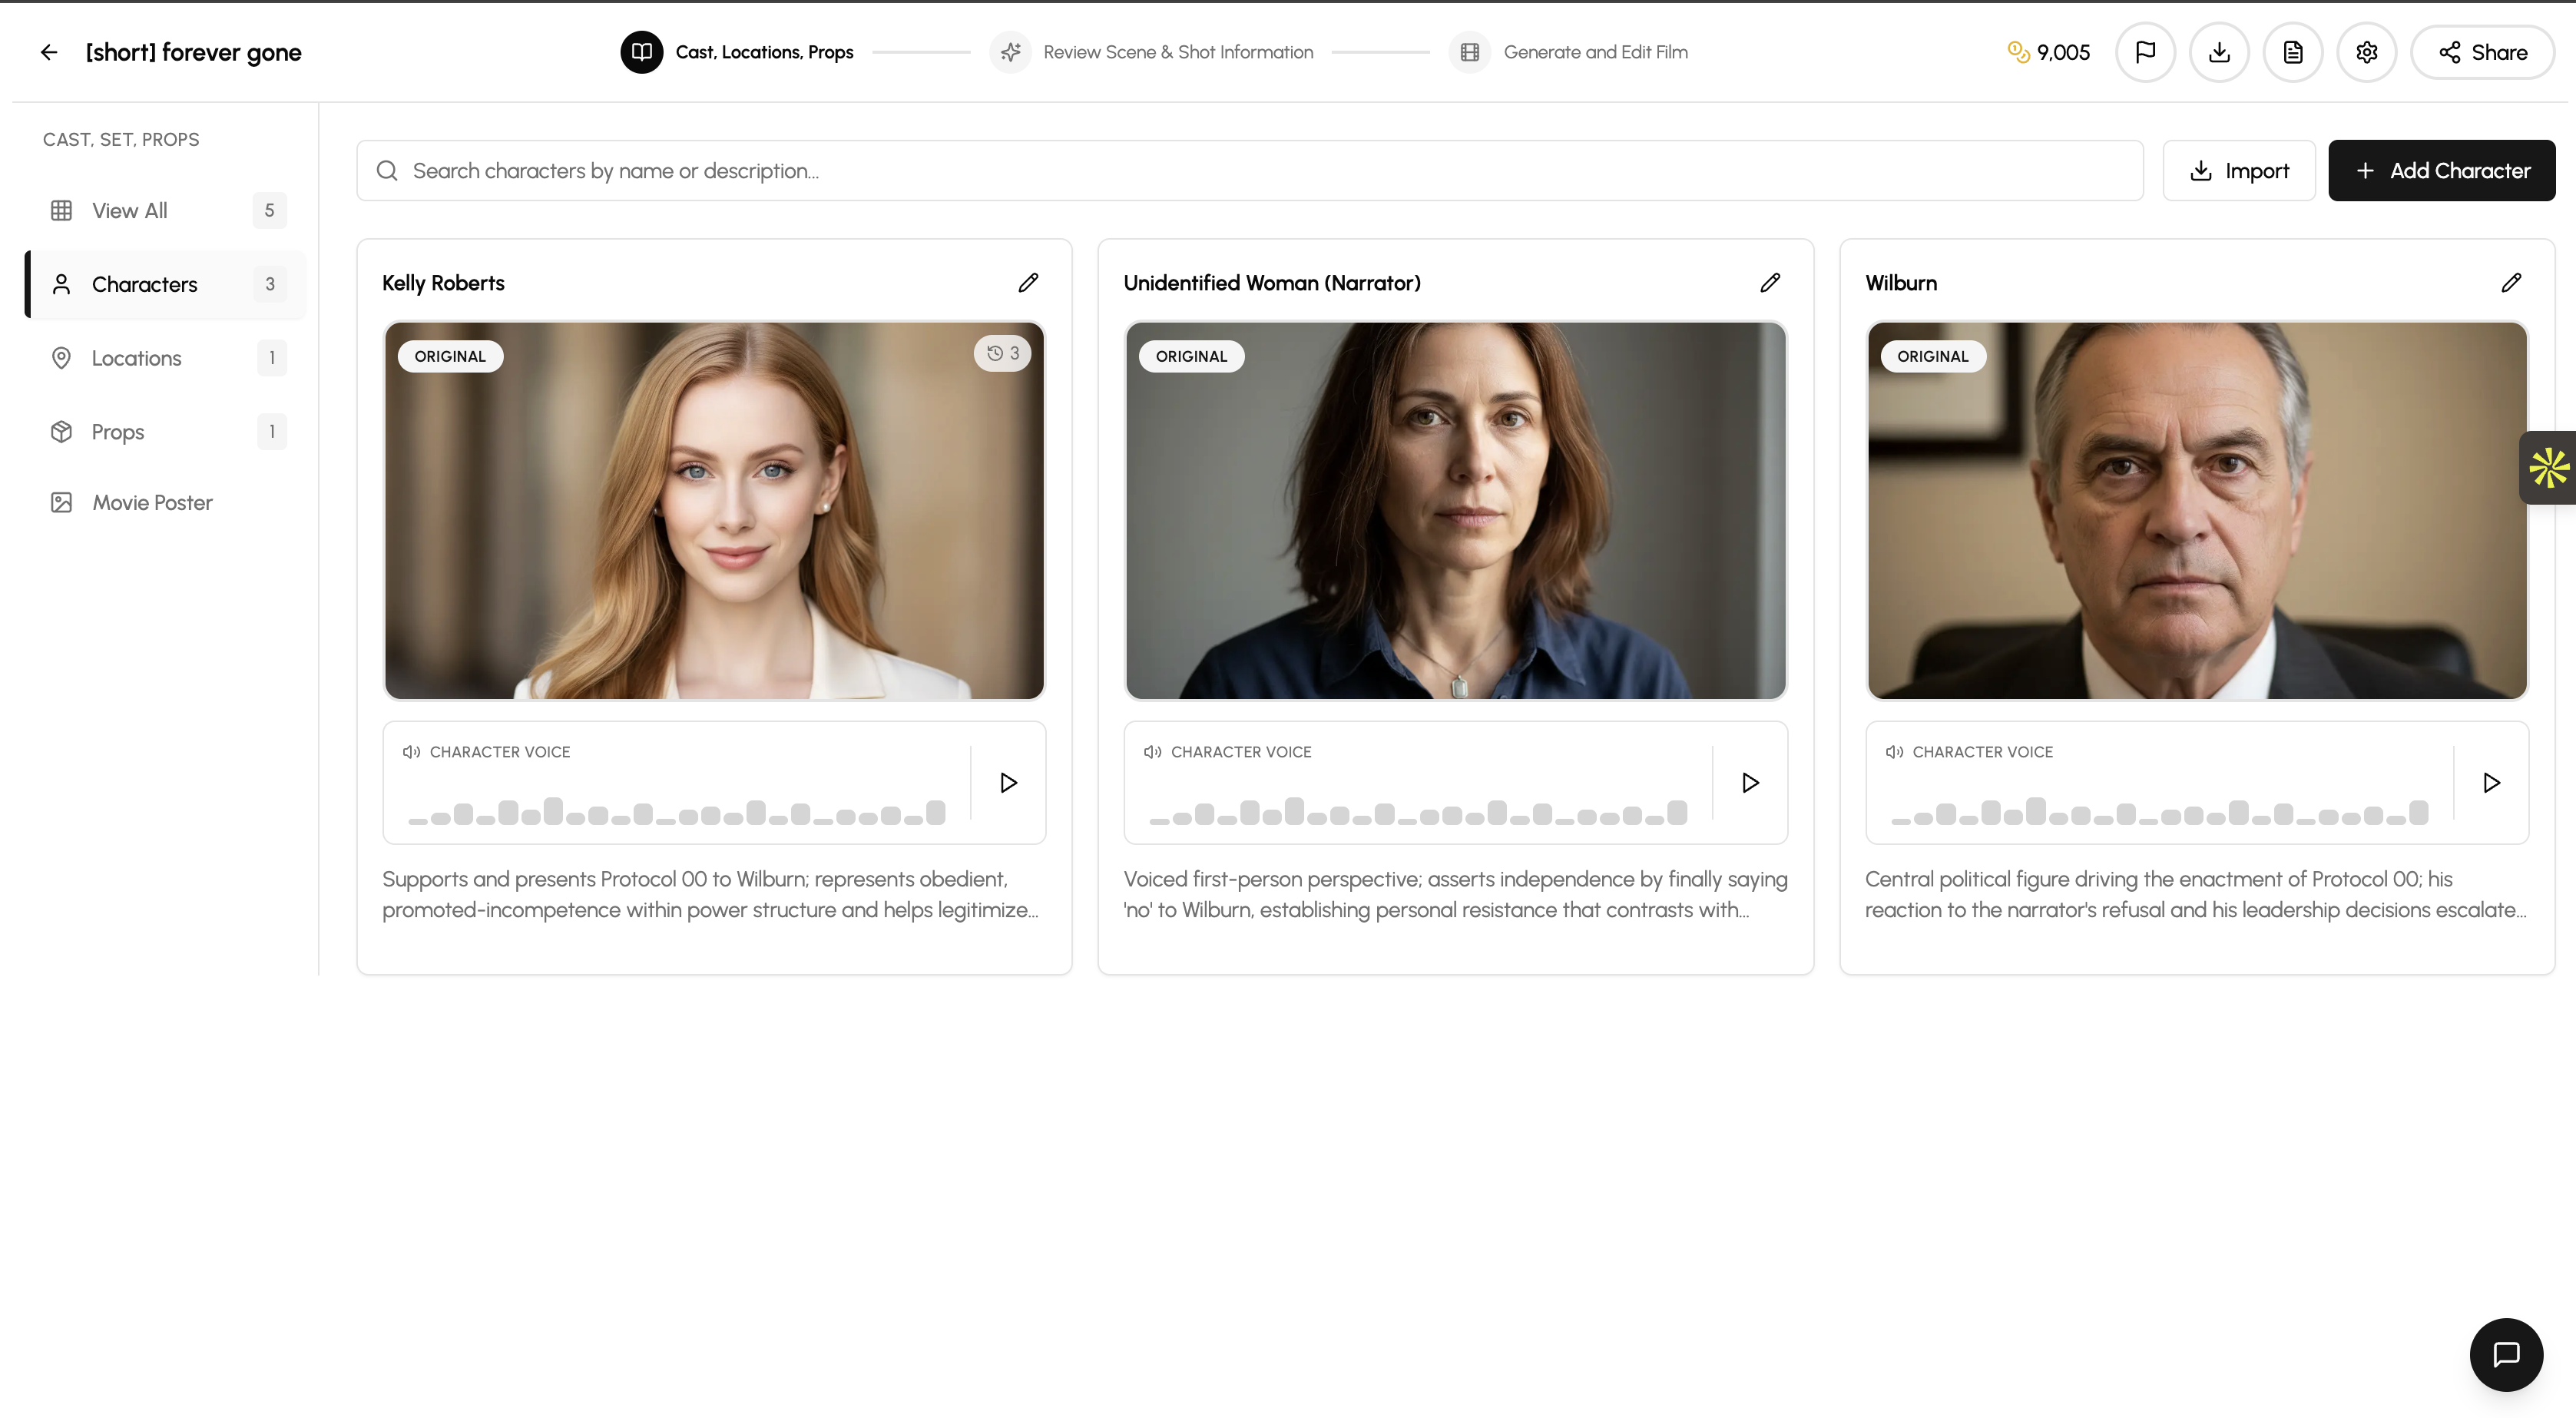Select View All in the sidebar
The image size is (2576, 1418).
129,210
